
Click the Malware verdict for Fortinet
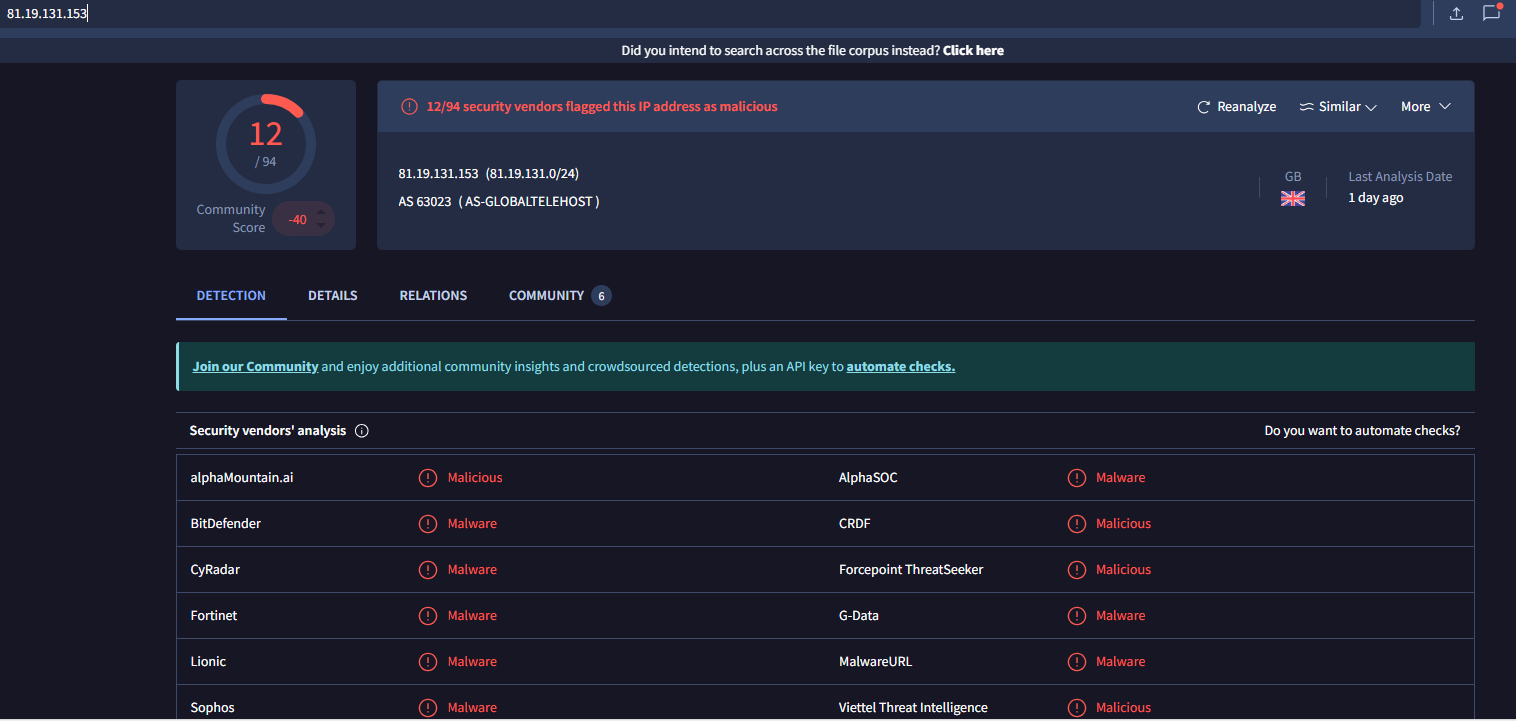(472, 616)
